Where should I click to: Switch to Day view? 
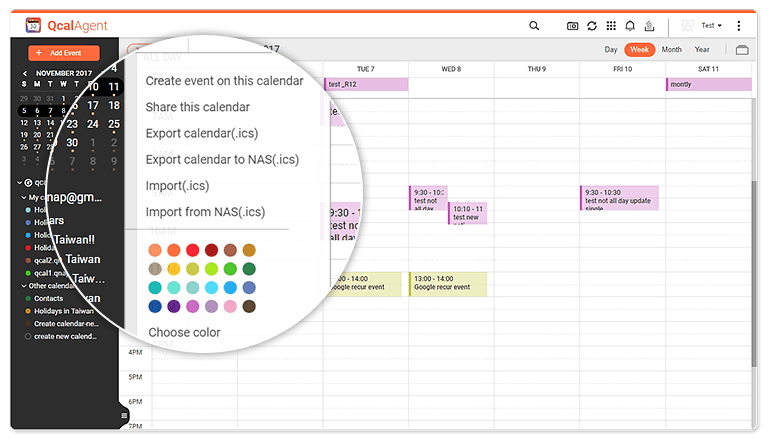coord(611,49)
